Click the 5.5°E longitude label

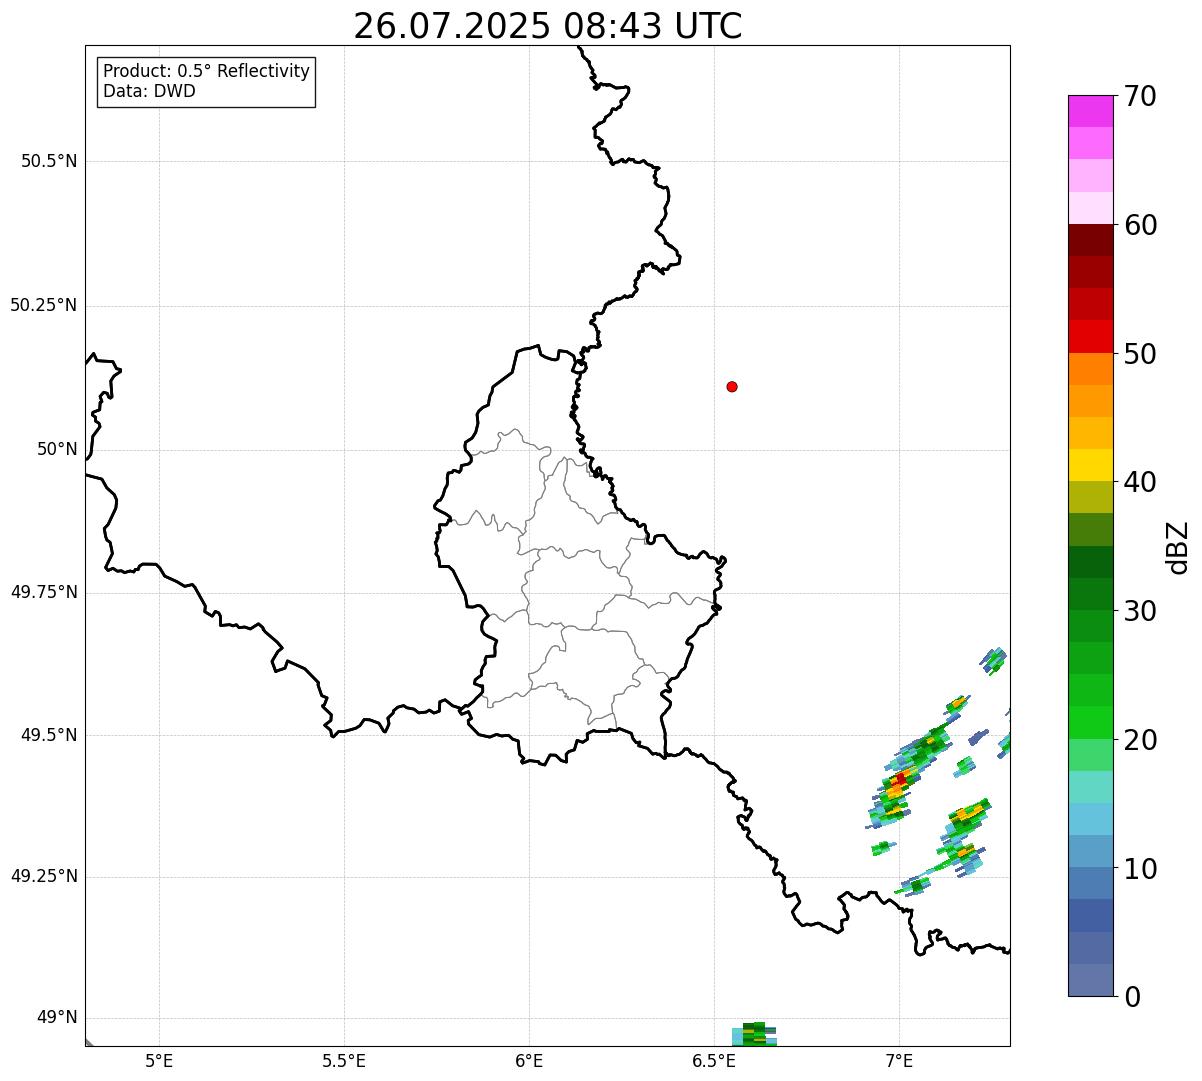344,1061
